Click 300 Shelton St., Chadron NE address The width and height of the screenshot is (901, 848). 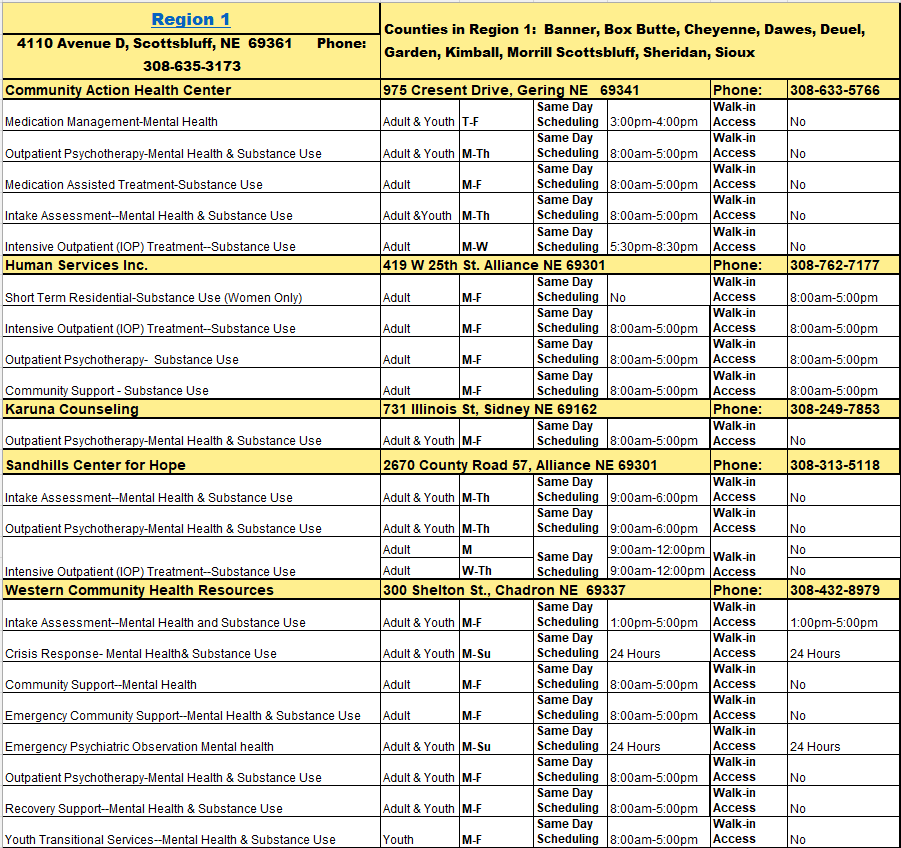(545, 590)
